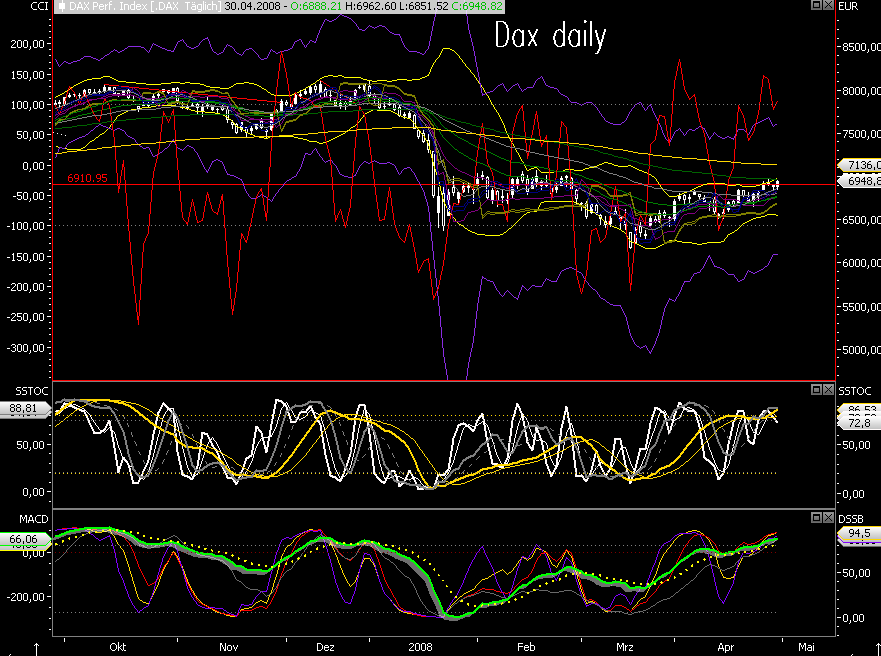Click the 6948,8 price tag on right axis
The height and width of the screenshot is (656, 881).
pos(859,181)
